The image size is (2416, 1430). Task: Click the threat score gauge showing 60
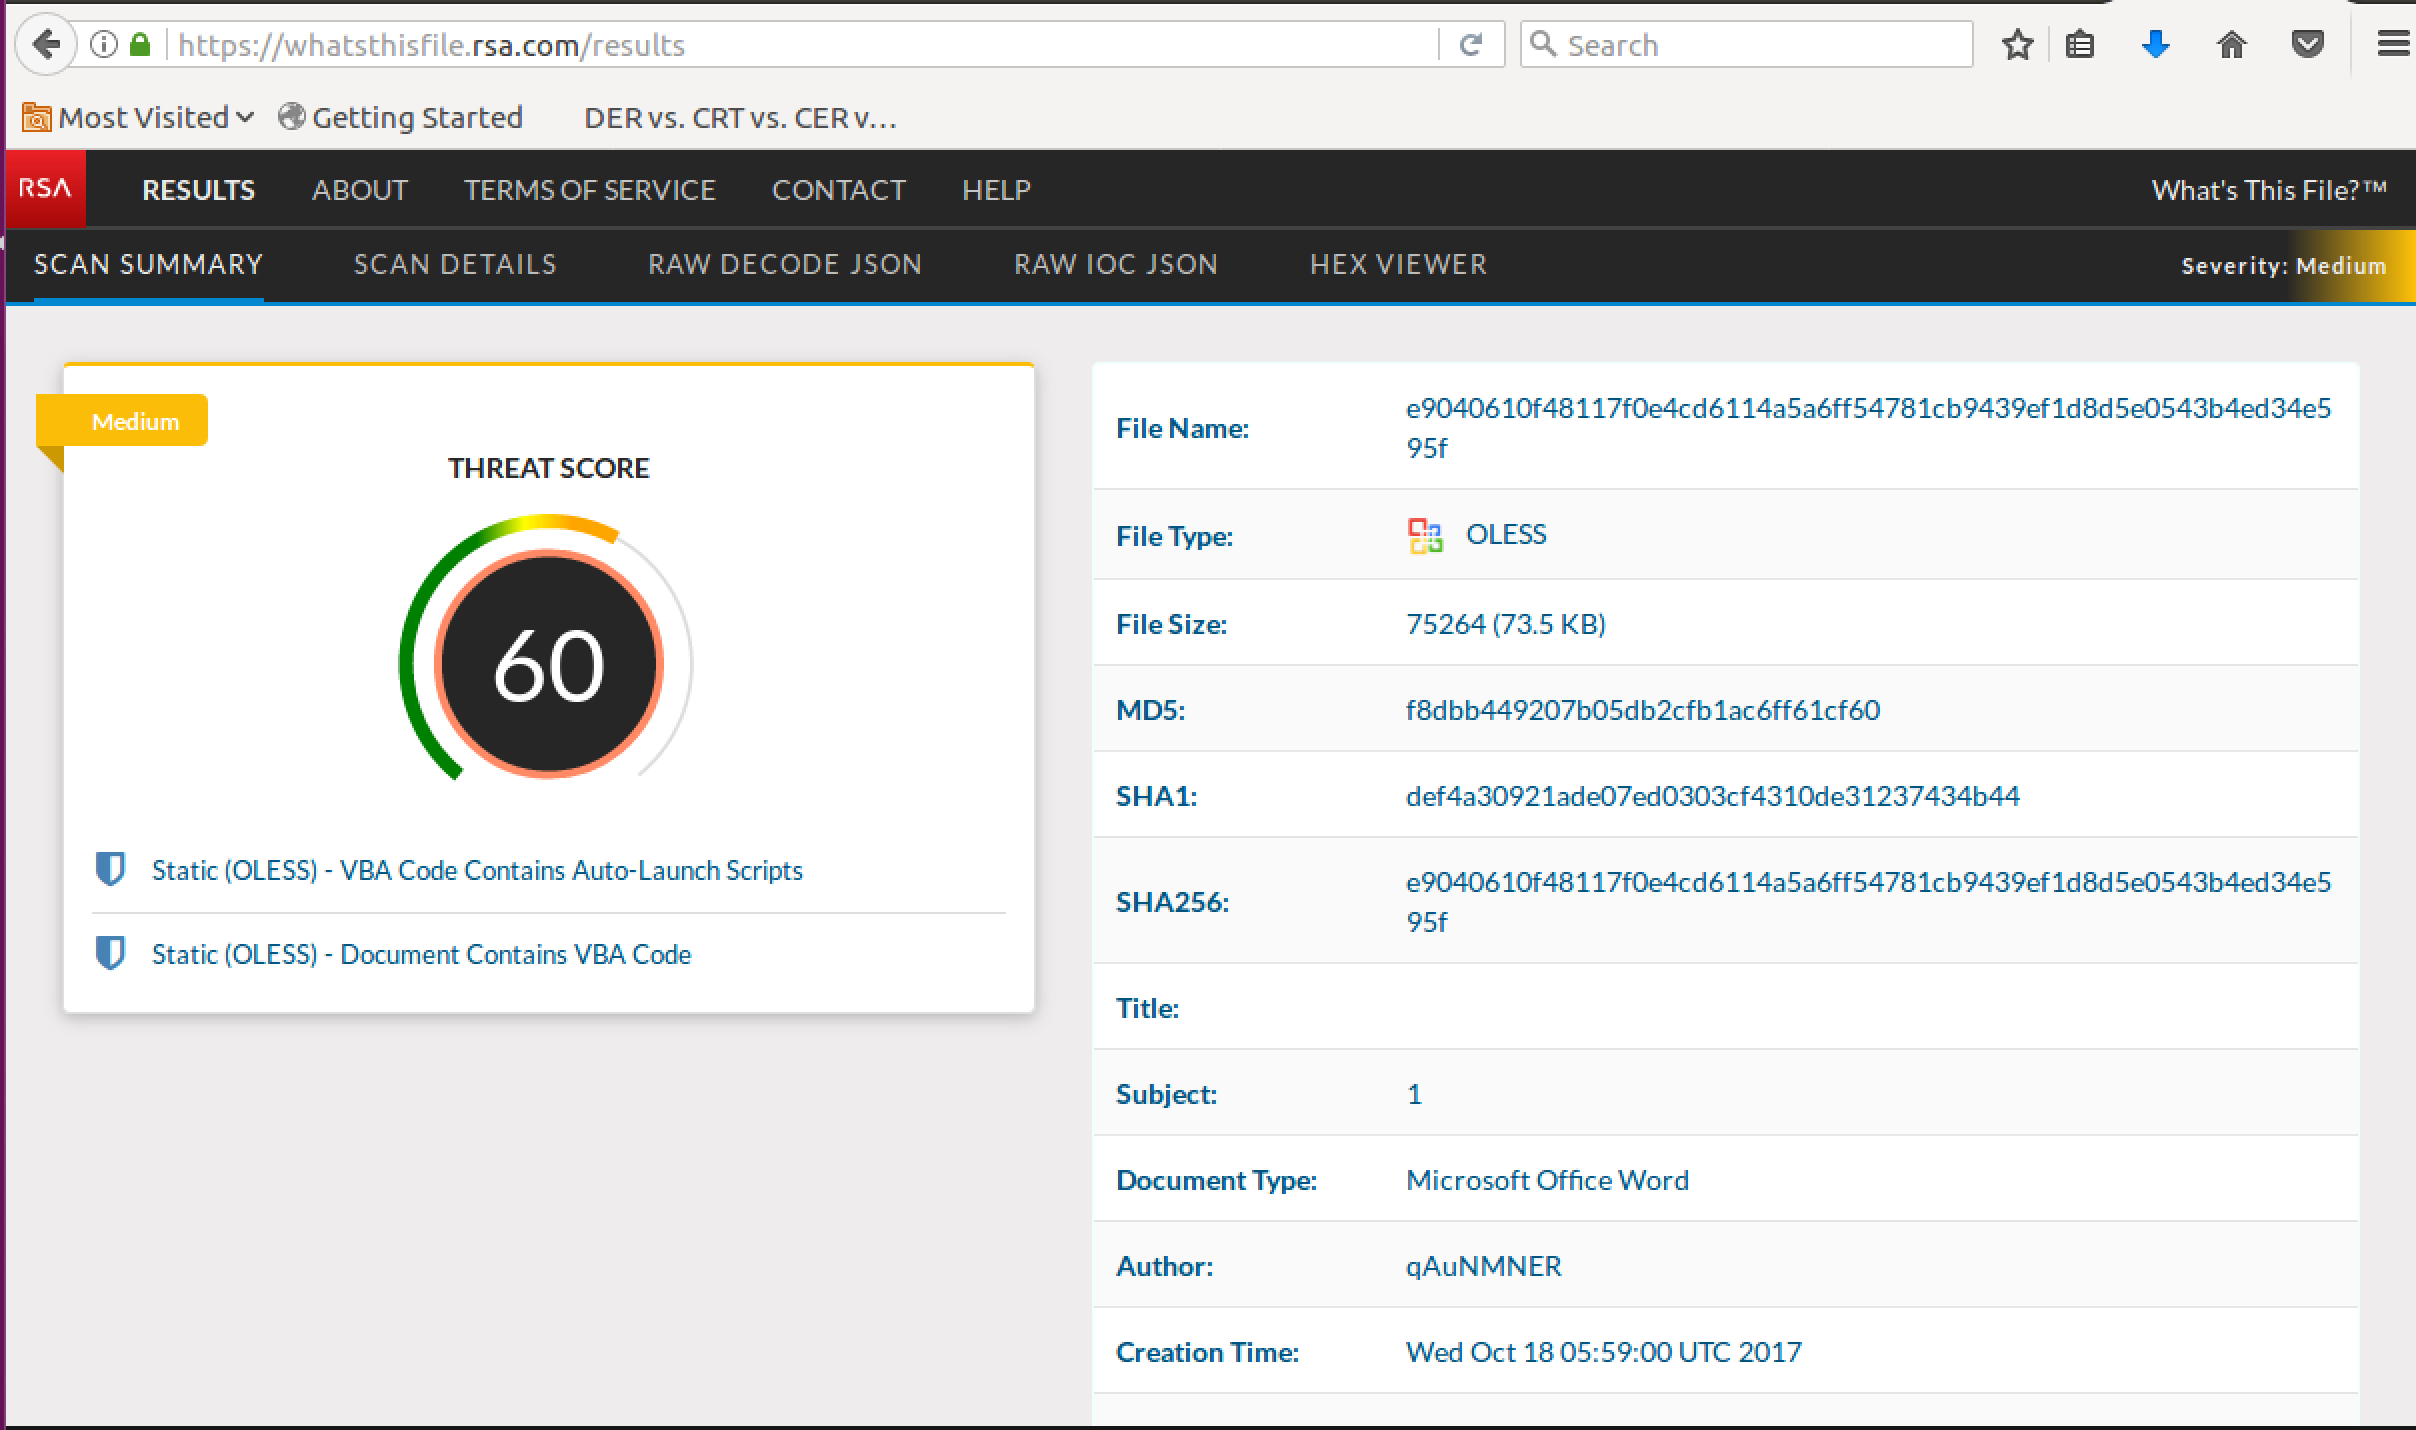[x=548, y=664]
